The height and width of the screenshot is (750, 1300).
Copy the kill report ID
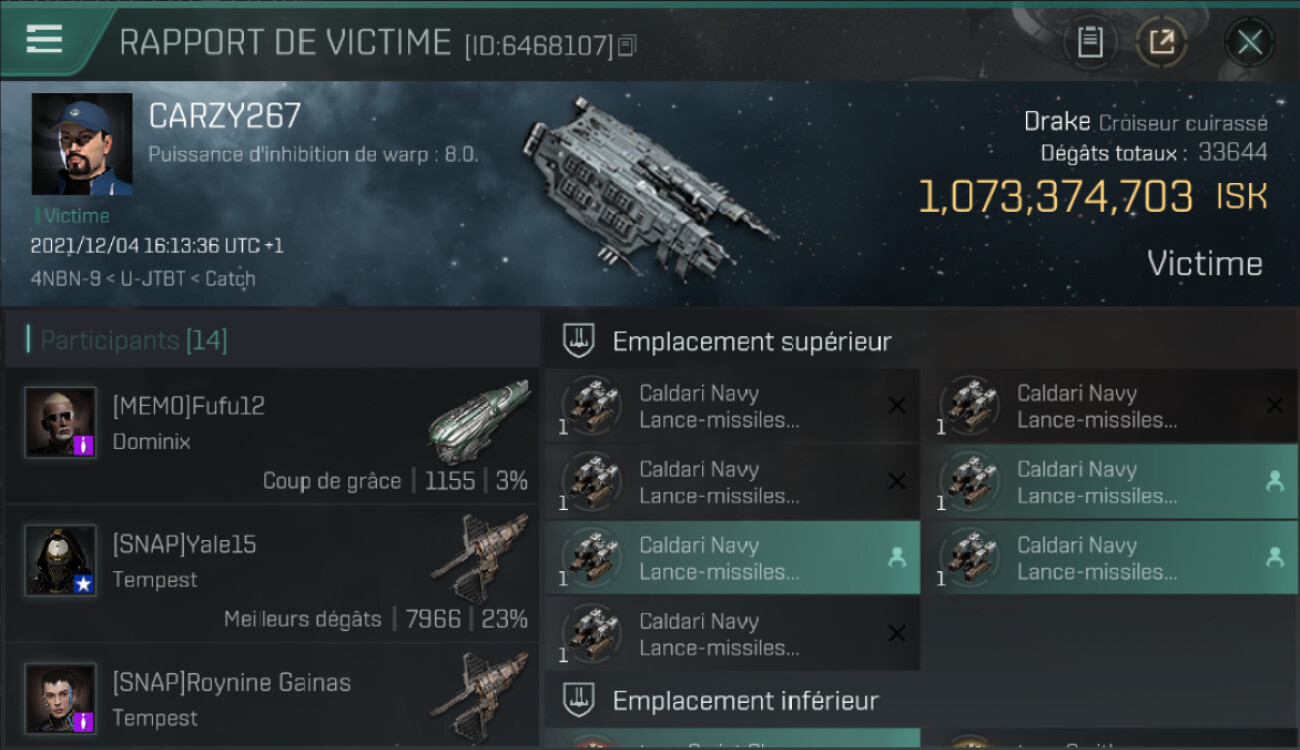point(627,46)
